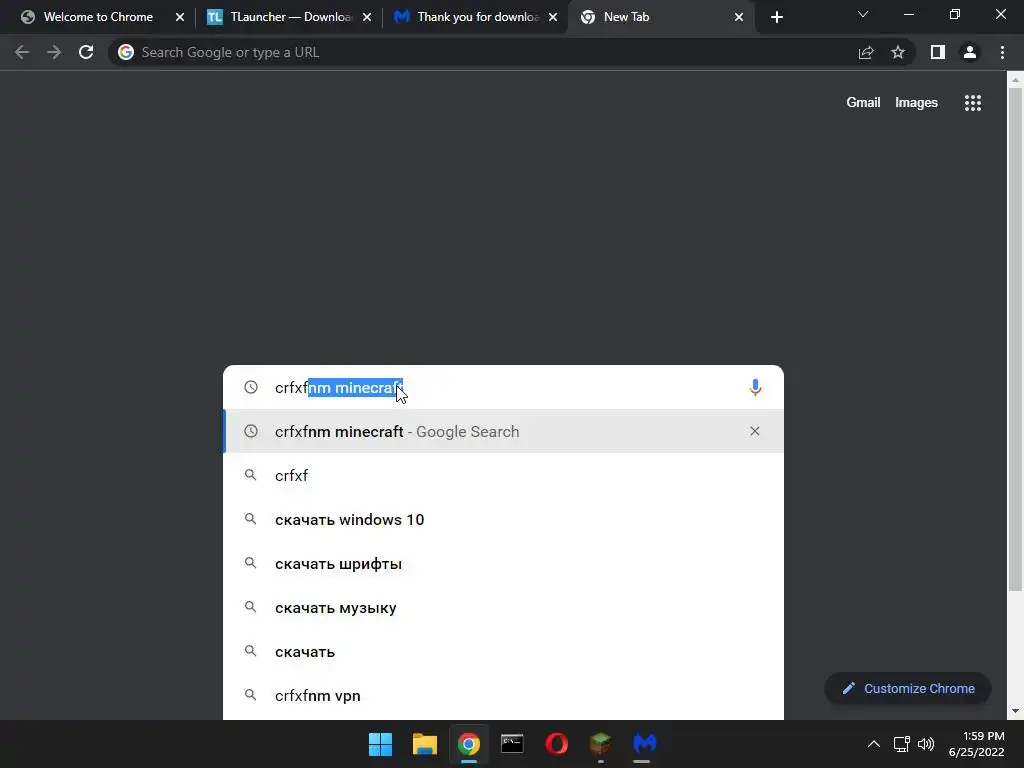Click the Google G icon in address bar
The width and height of the screenshot is (1024, 768).
(126, 52)
